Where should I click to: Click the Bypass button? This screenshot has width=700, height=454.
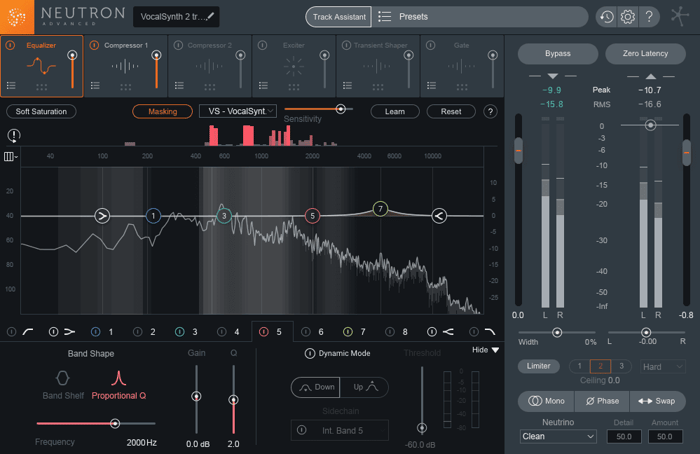[558, 54]
